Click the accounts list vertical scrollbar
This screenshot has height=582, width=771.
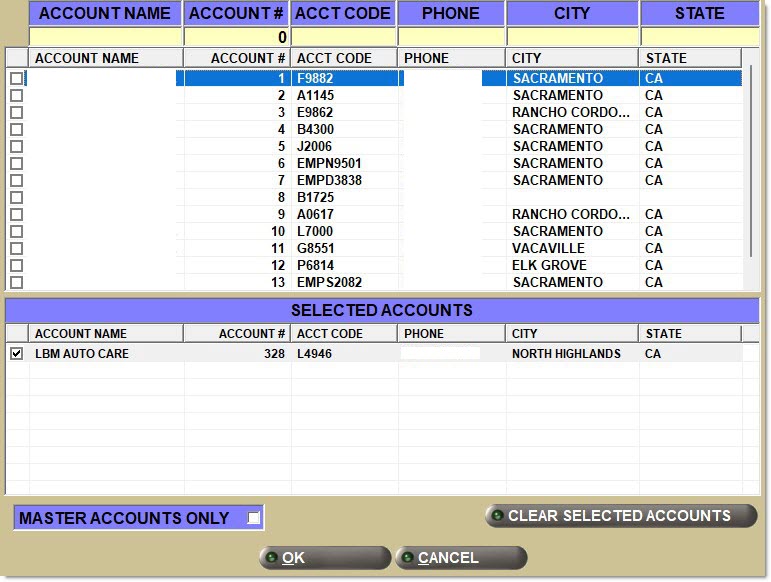pyautogui.click(x=753, y=170)
